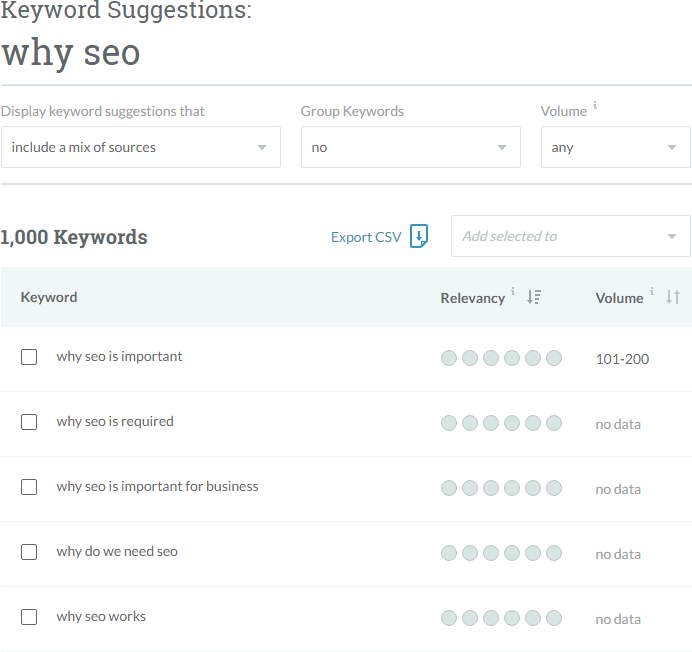Open the 'Add selected to' dropdown

pyautogui.click(x=570, y=236)
